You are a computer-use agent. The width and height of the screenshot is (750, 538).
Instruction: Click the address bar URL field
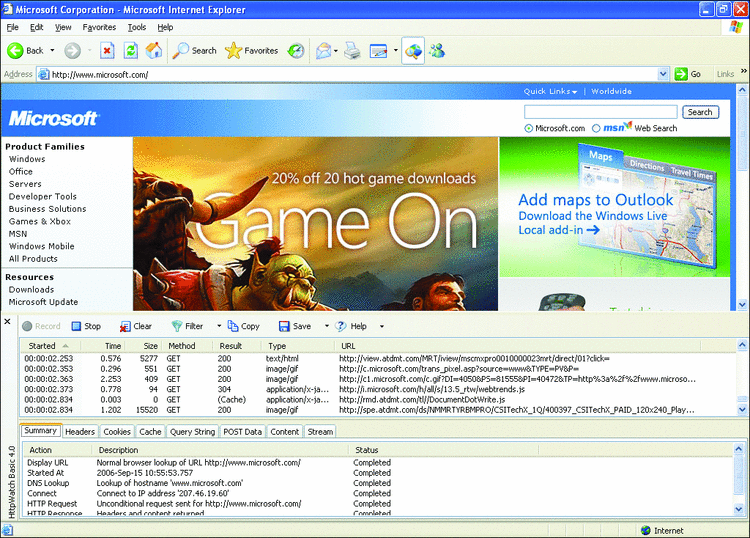click(x=353, y=75)
